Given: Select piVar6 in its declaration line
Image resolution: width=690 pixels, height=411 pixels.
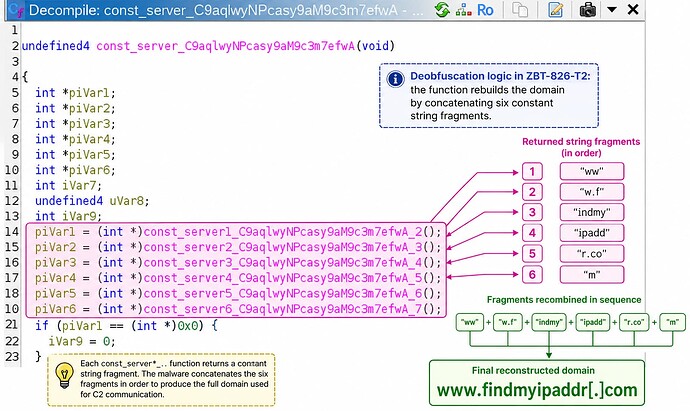Looking at the screenshot, I should click(88, 170).
